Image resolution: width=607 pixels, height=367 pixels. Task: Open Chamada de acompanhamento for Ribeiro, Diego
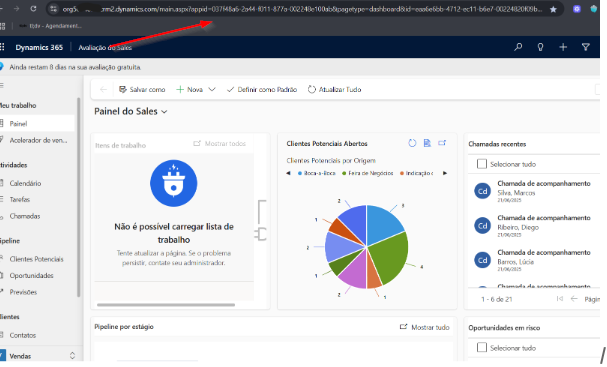coord(544,218)
